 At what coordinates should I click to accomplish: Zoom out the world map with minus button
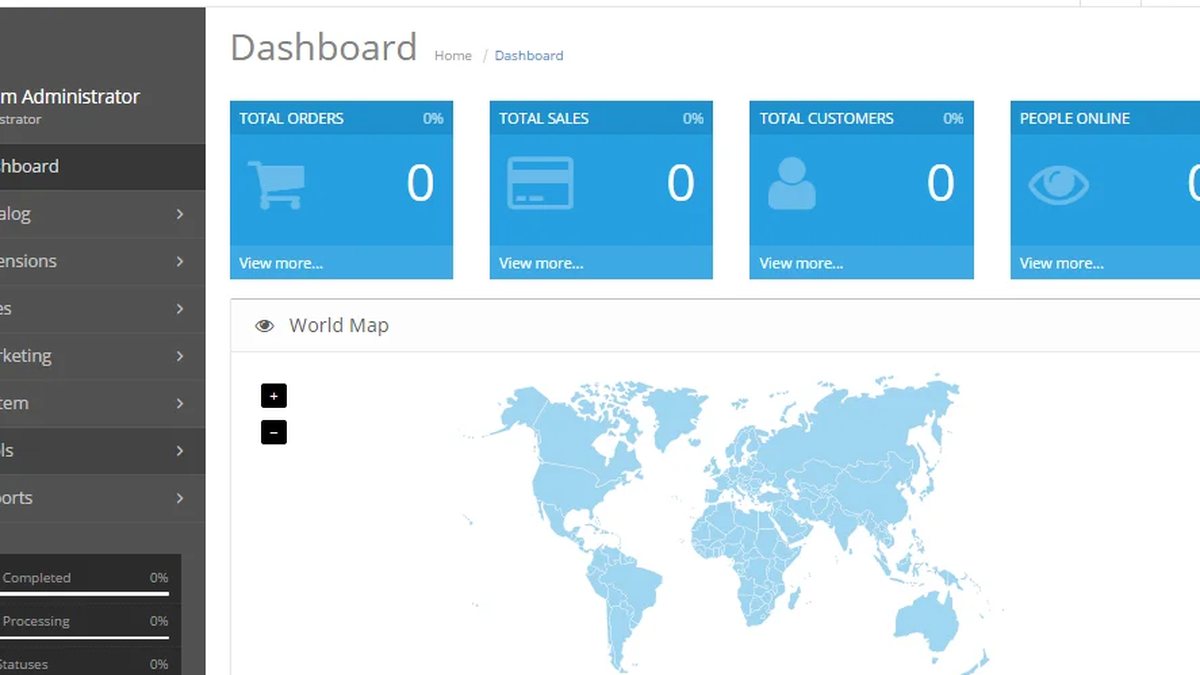pyautogui.click(x=274, y=432)
